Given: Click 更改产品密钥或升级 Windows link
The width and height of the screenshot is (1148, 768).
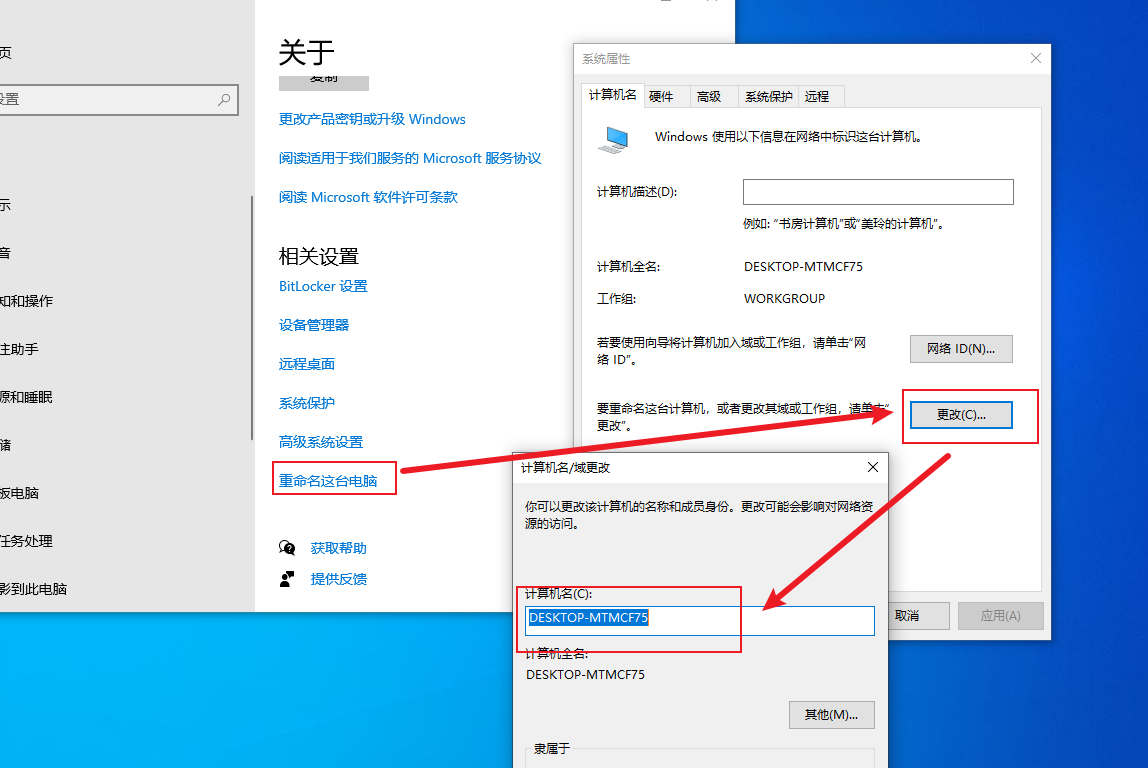Looking at the screenshot, I should point(372,119).
